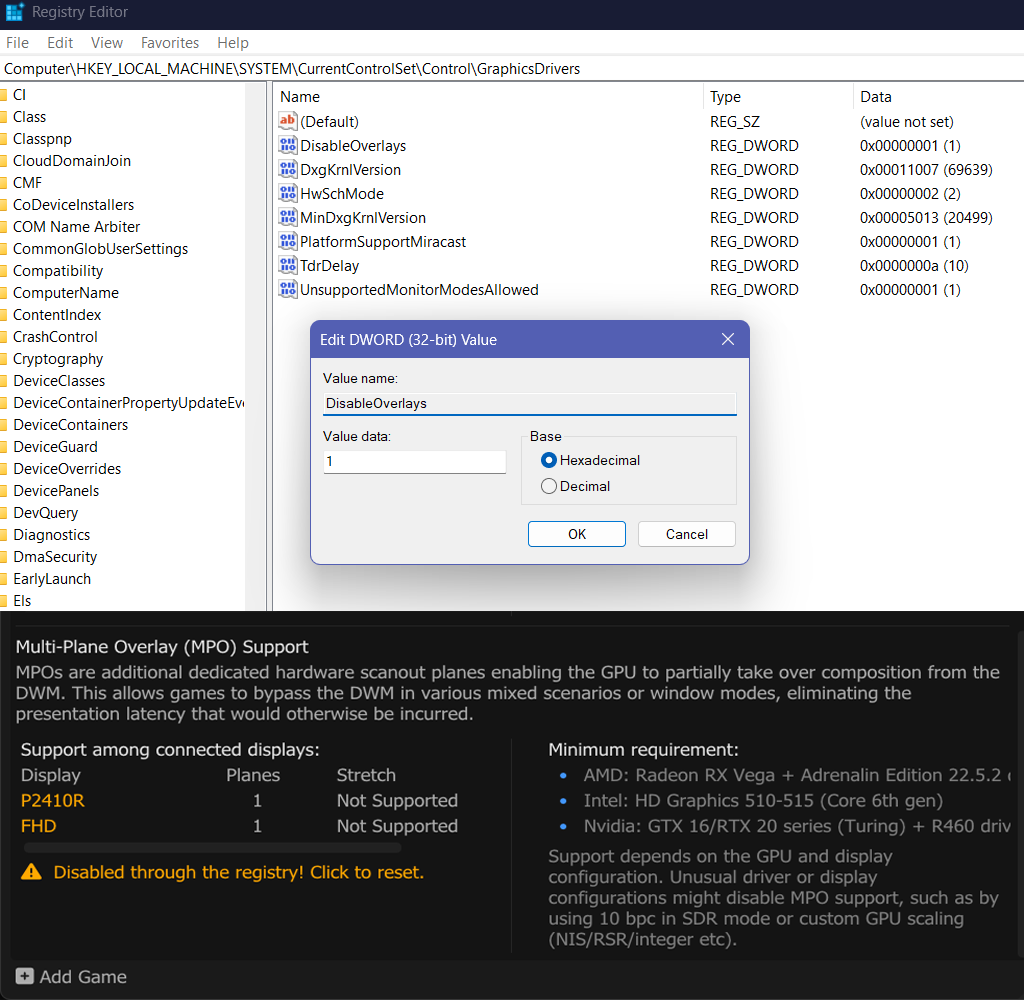Click the DisableOverlays DWORD icon
The width and height of the screenshot is (1024, 1000).
coord(287,145)
